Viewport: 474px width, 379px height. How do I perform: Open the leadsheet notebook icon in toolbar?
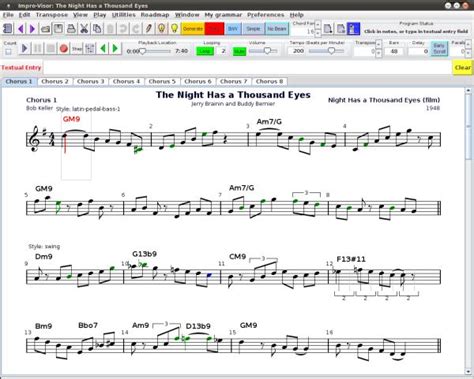pyautogui.click(x=8, y=29)
